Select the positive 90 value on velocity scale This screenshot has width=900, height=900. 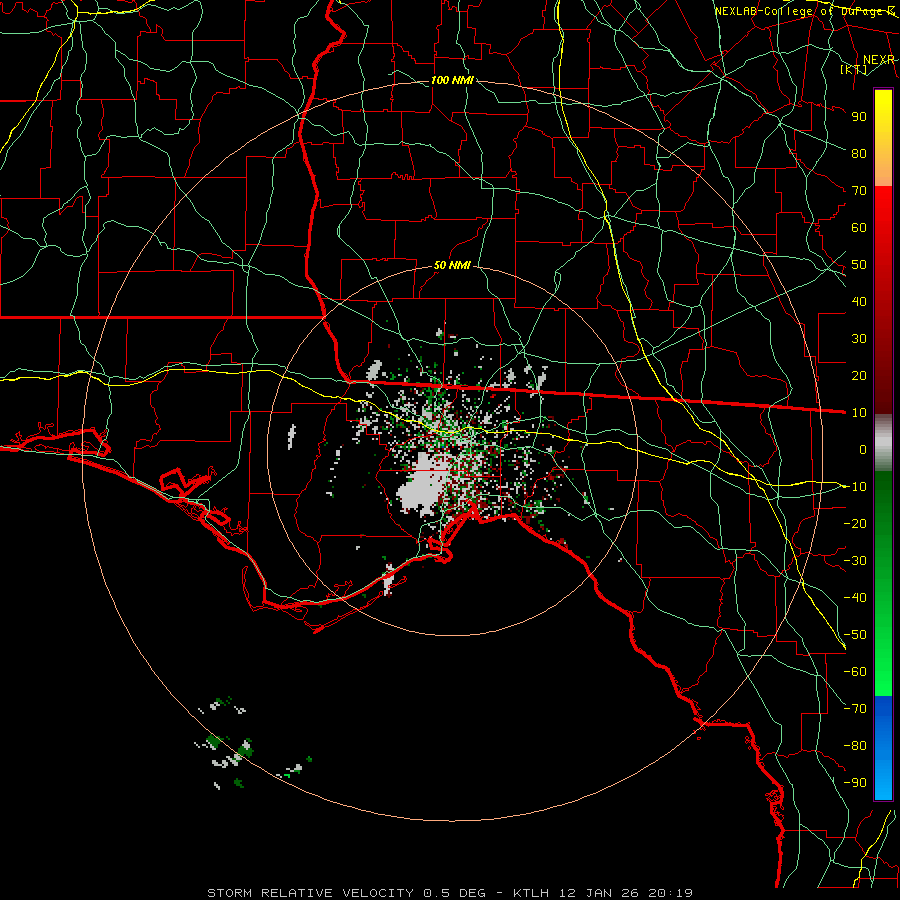(859, 117)
